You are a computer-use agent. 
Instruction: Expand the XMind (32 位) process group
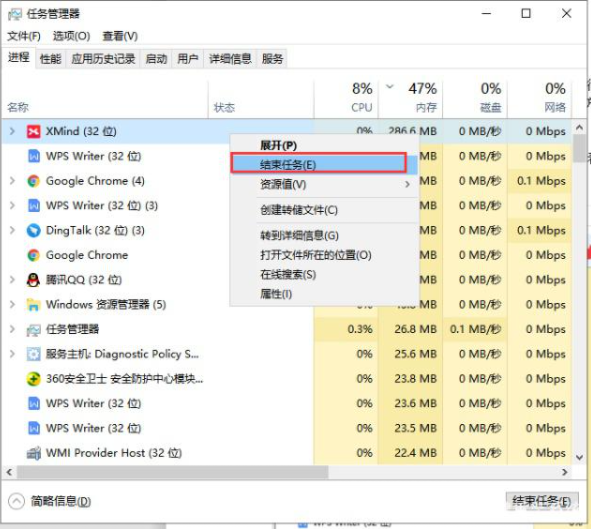pyautogui.click(x=12, y=131)
